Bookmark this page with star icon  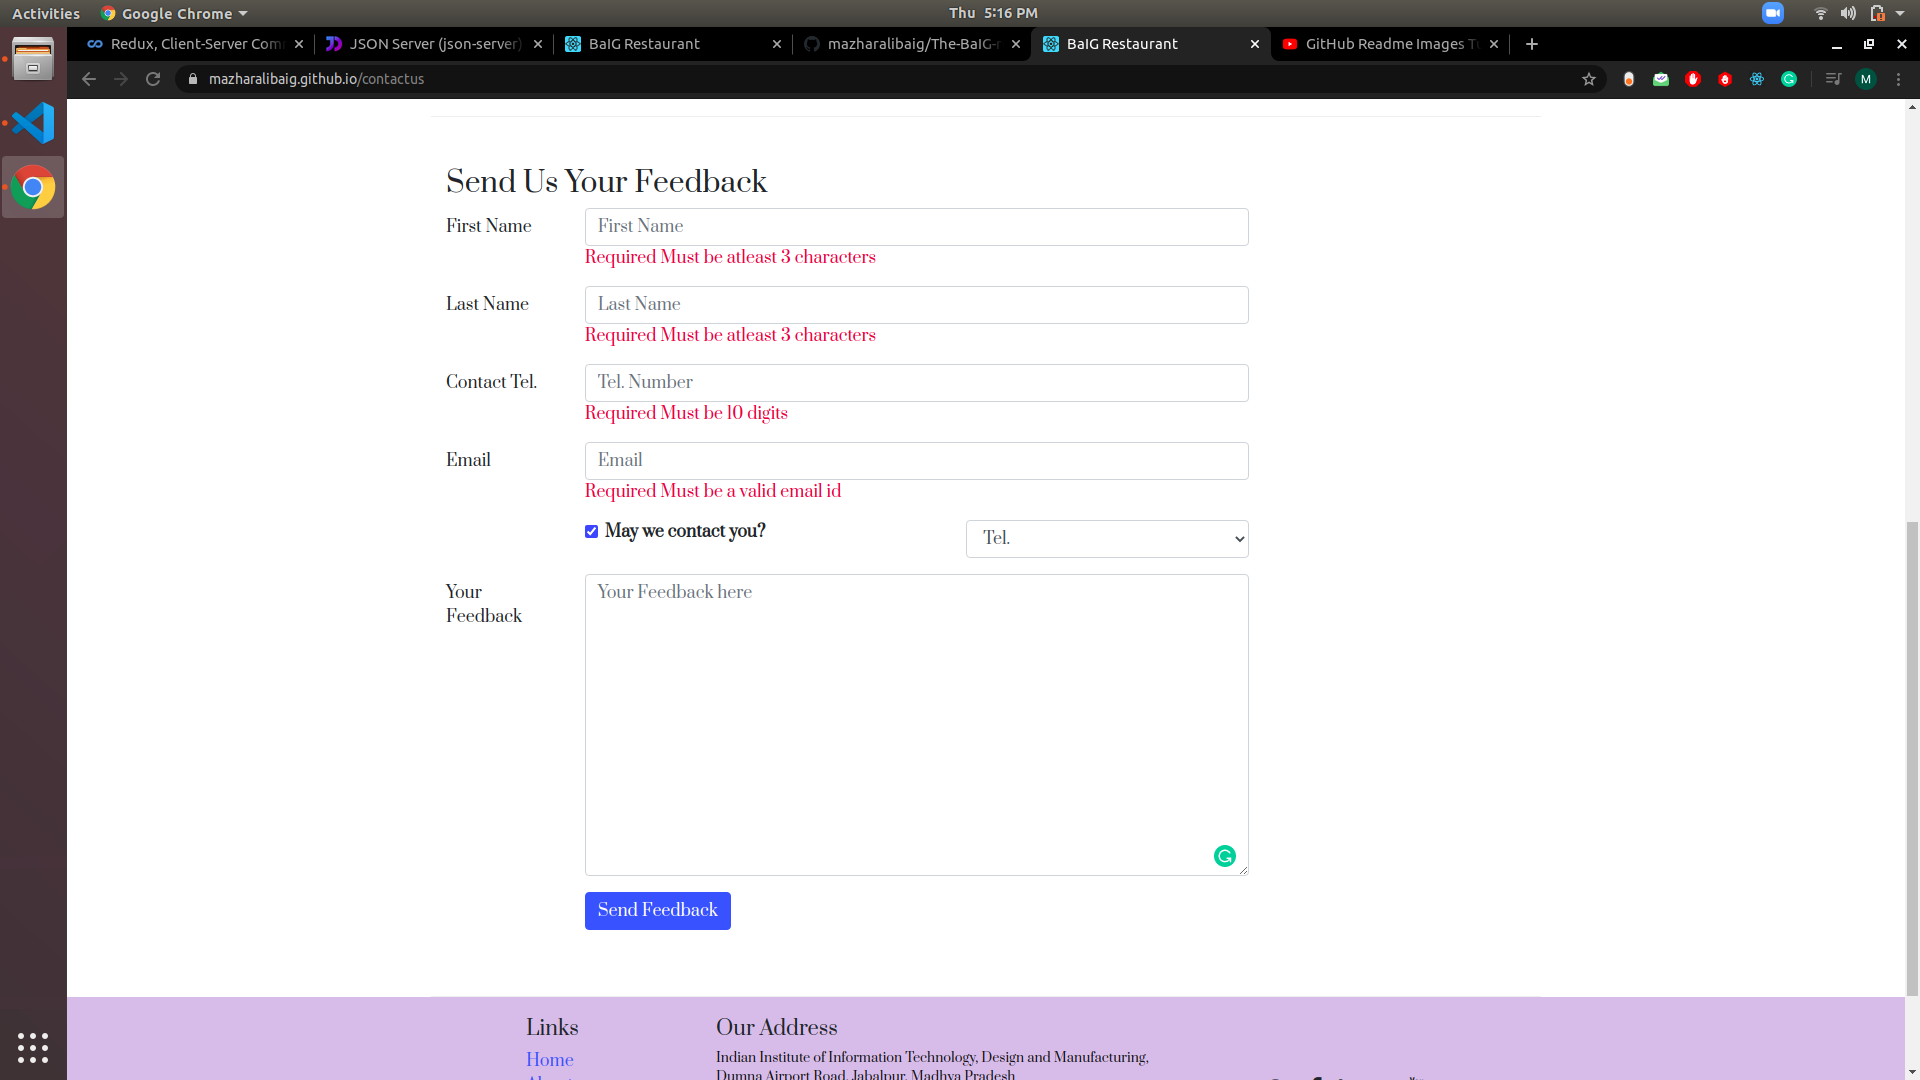coord(1589,79)
